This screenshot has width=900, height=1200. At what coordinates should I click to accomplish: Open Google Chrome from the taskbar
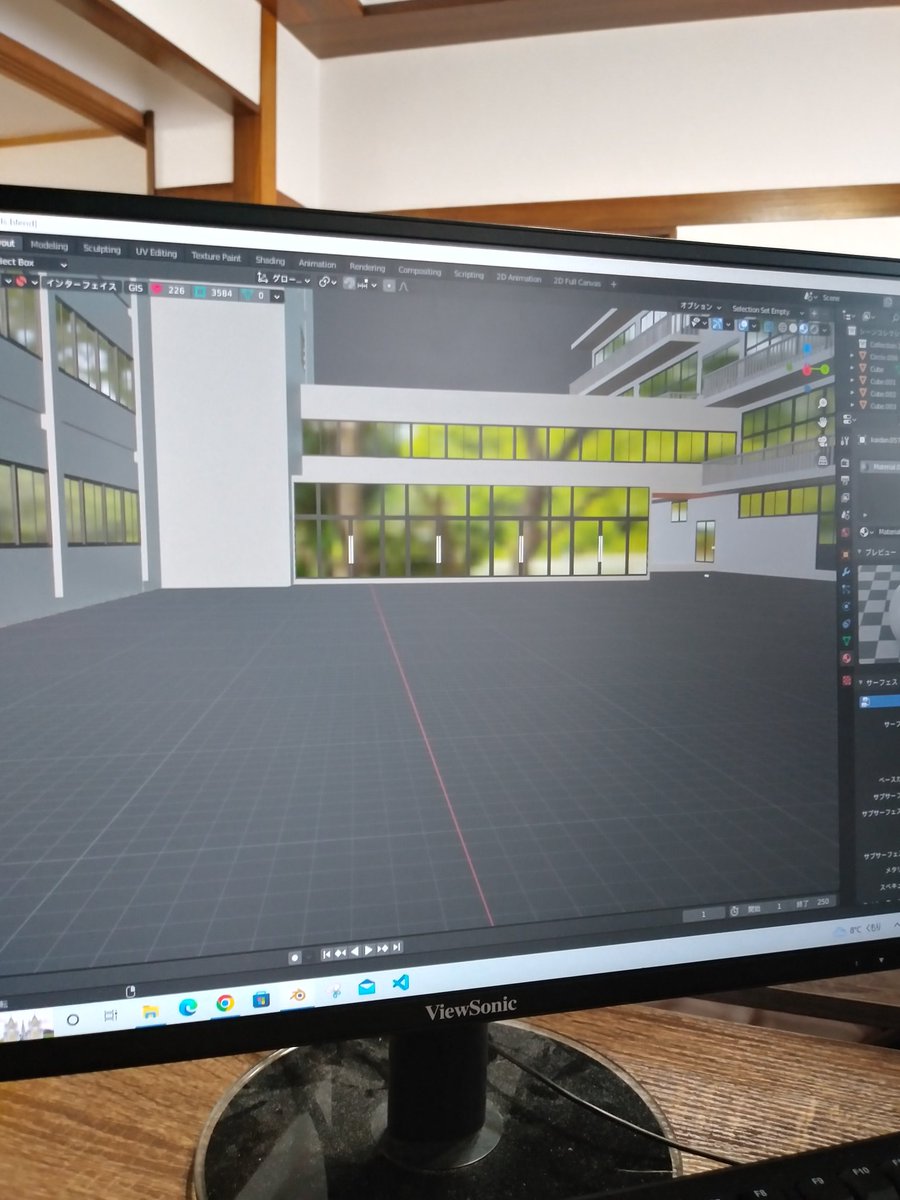(225, 1003)
